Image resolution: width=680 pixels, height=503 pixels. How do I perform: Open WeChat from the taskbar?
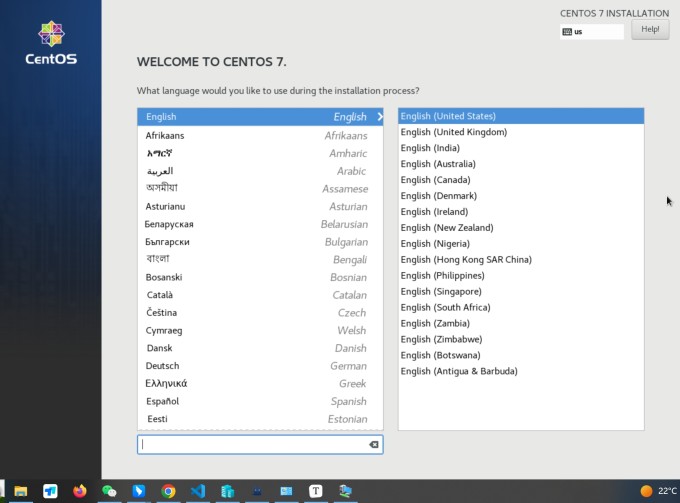tap(109, 491)
